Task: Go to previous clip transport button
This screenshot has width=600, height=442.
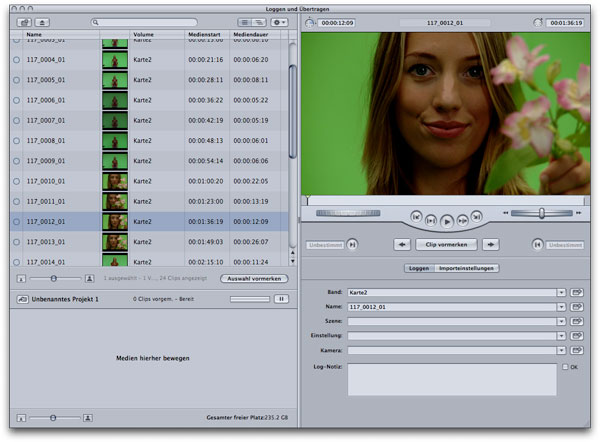Action: pos(416,217)
